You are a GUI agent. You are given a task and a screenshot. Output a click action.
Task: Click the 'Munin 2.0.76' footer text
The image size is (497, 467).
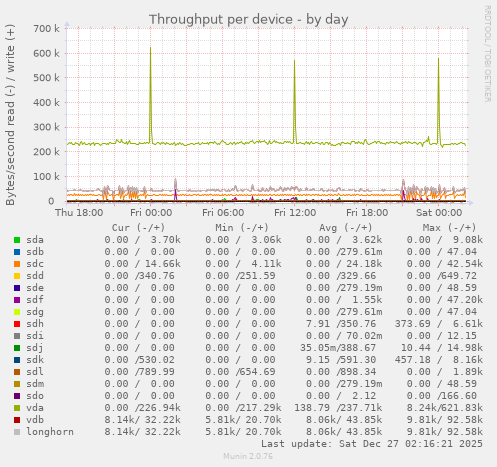pyautogui.click(x=248, y=456)
